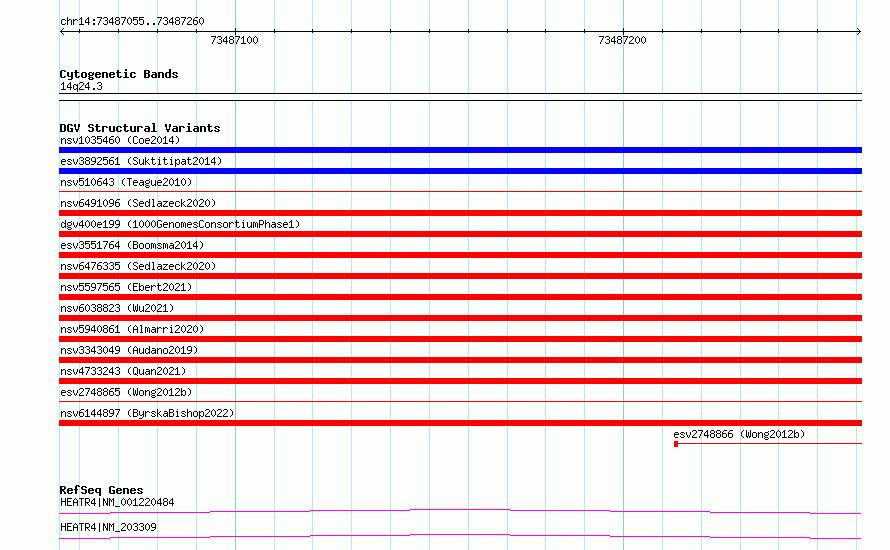This screenshot has width=890, height=550.
Task: Click the left arrowhead of the ruler
Action: [x=62, y=31]
